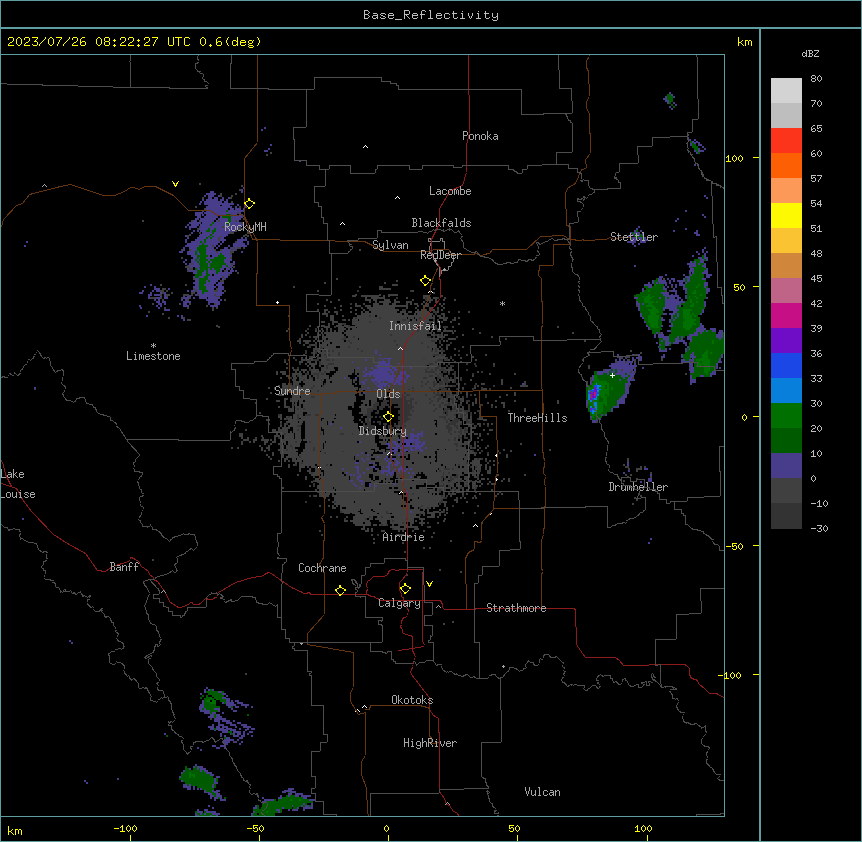This screenshot has width=862, height=842.
Task: Click the 100 tick on the right axis
Action: (734, 158)
